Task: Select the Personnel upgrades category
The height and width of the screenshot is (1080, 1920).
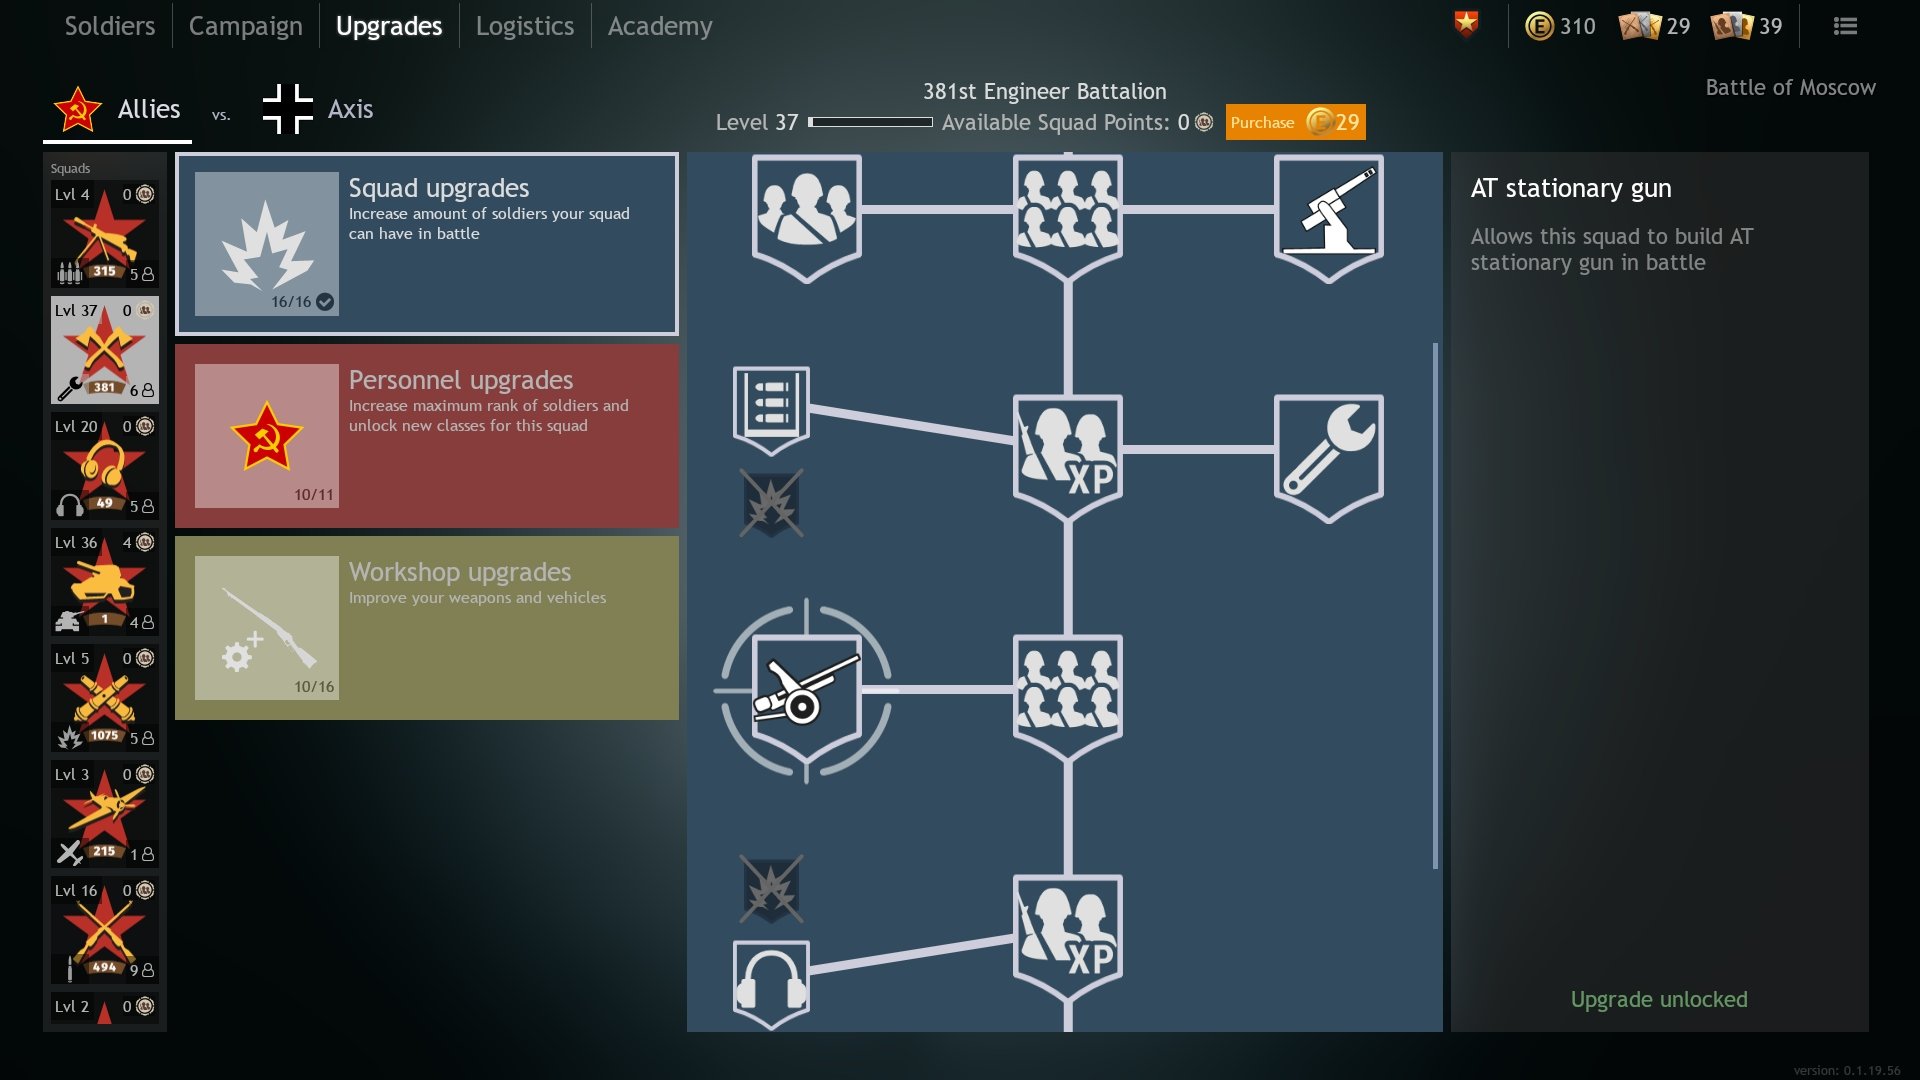Action: click(x=427, y=436)
